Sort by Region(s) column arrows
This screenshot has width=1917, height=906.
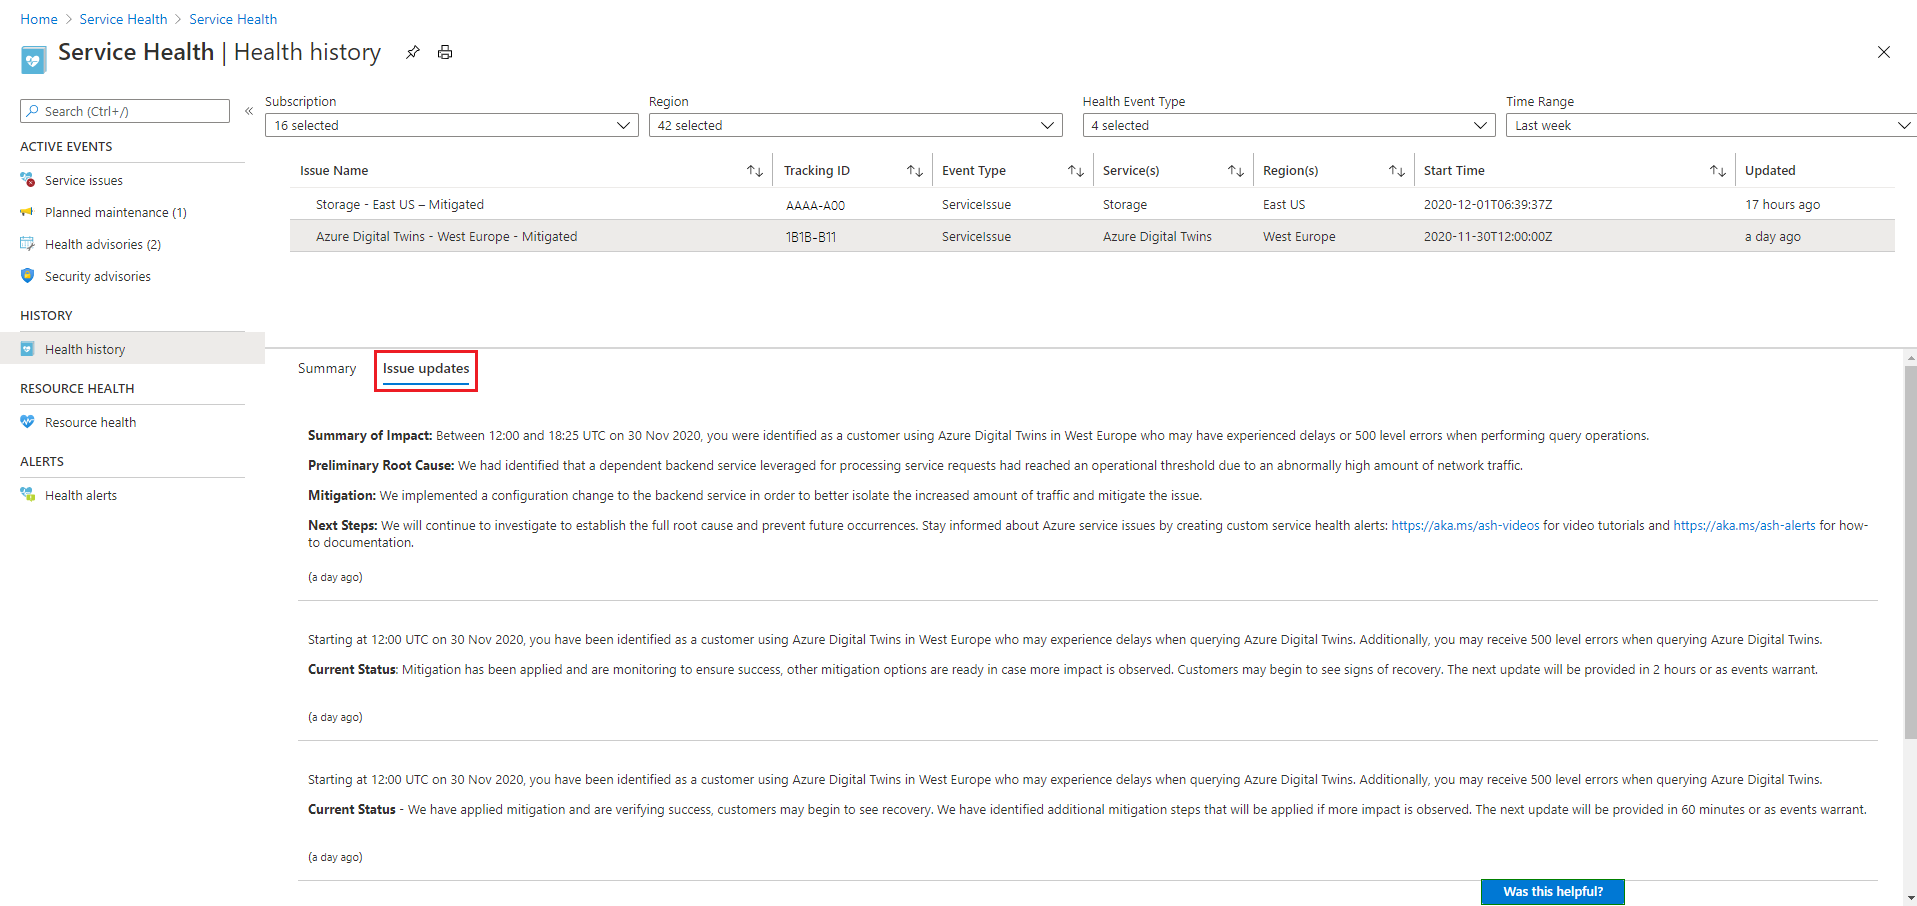click(1397, 171)
